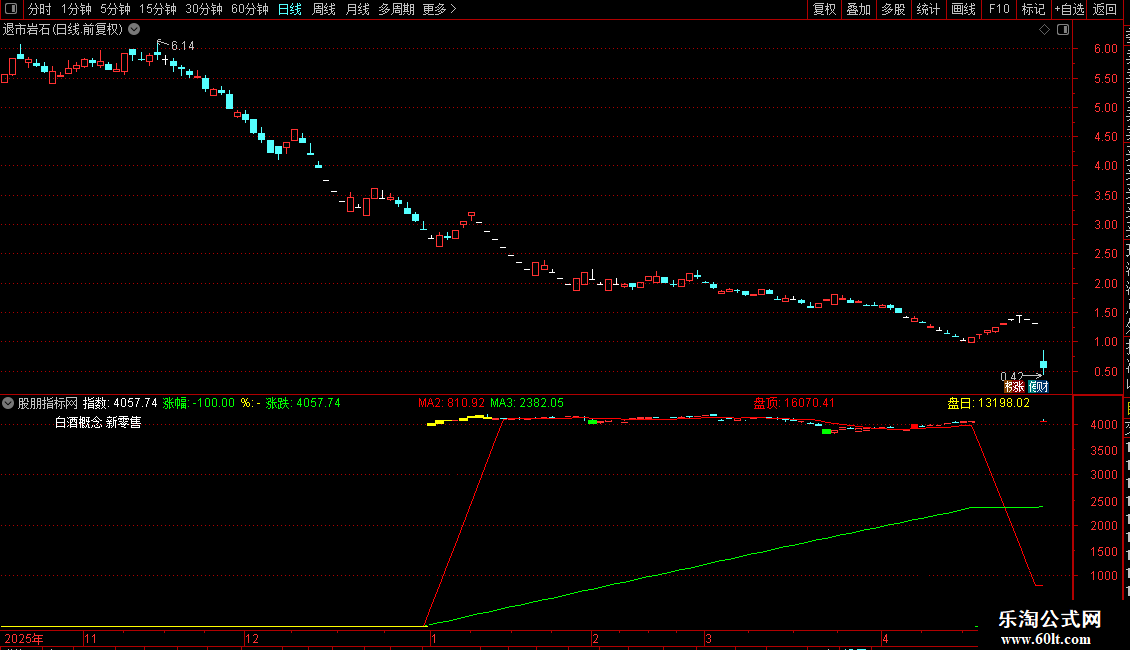The image size is (1130, 650).
Task: Select the 15分钟 period tab
Action: 158,9
